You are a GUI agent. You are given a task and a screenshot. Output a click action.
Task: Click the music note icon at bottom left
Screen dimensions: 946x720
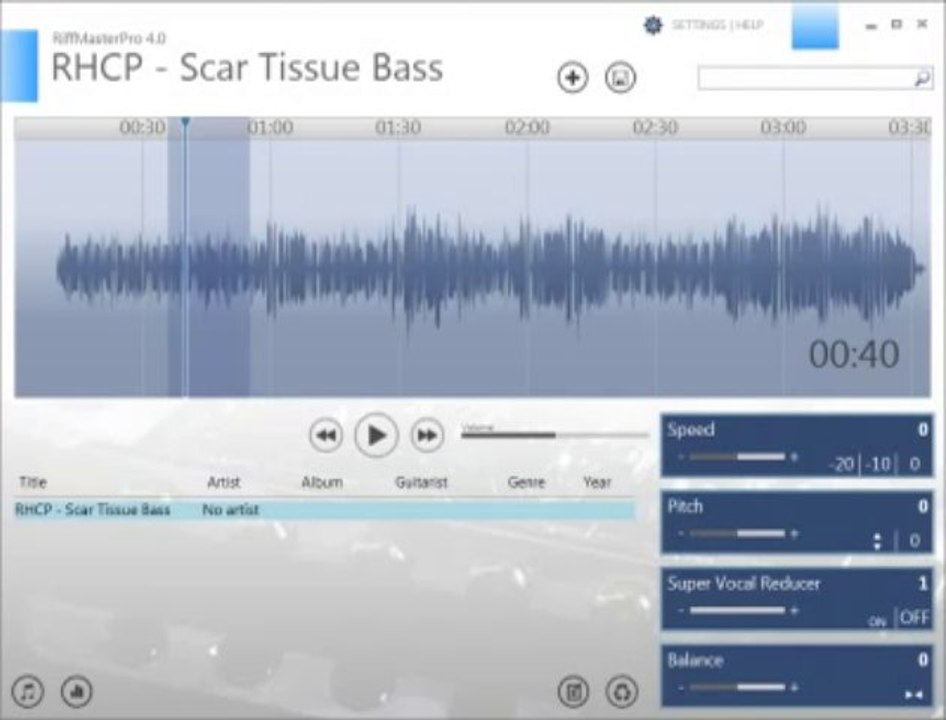(x=28, y=691)
